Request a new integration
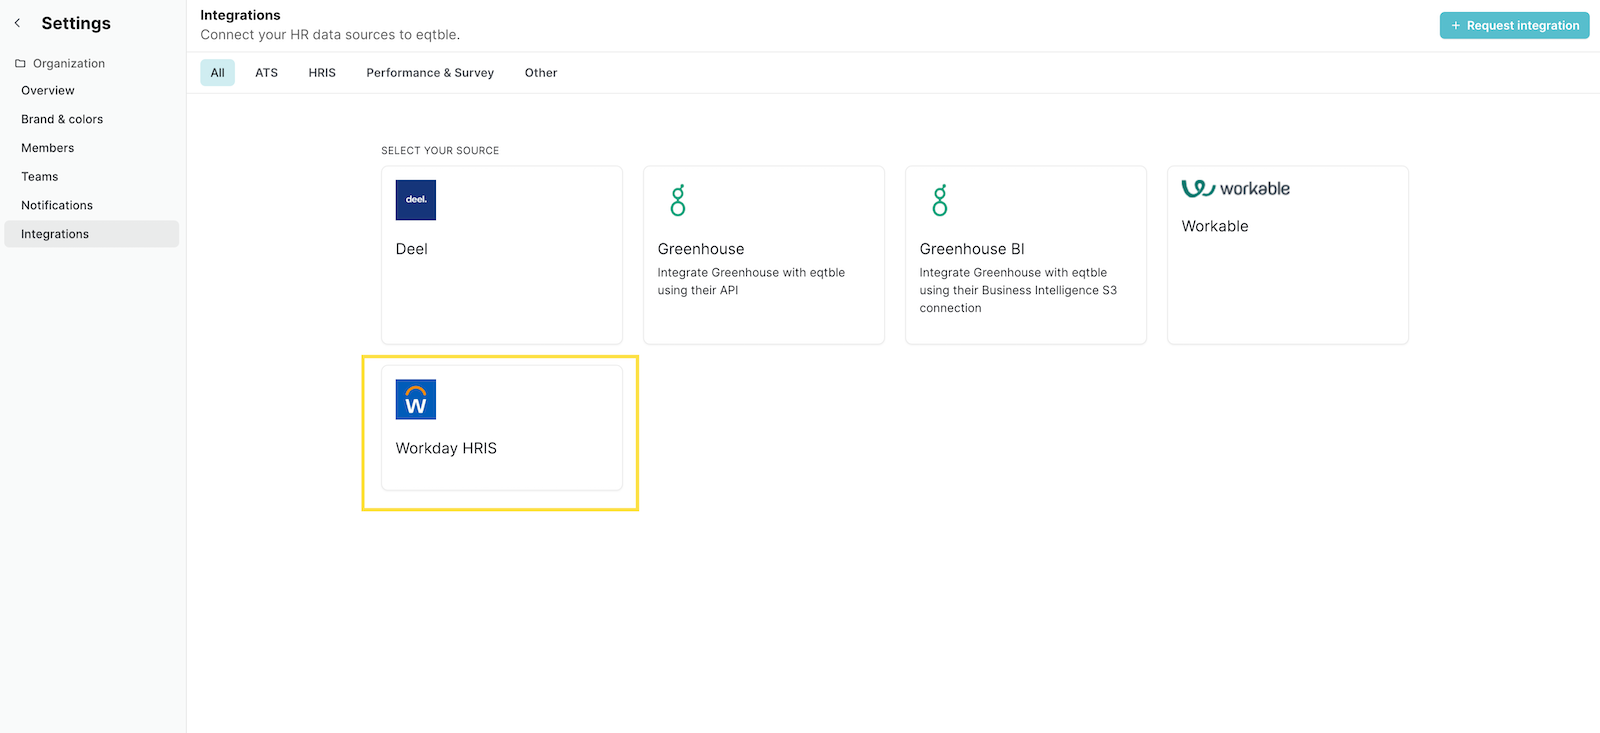1600x733 pixels. click(x=1514, y=25)
